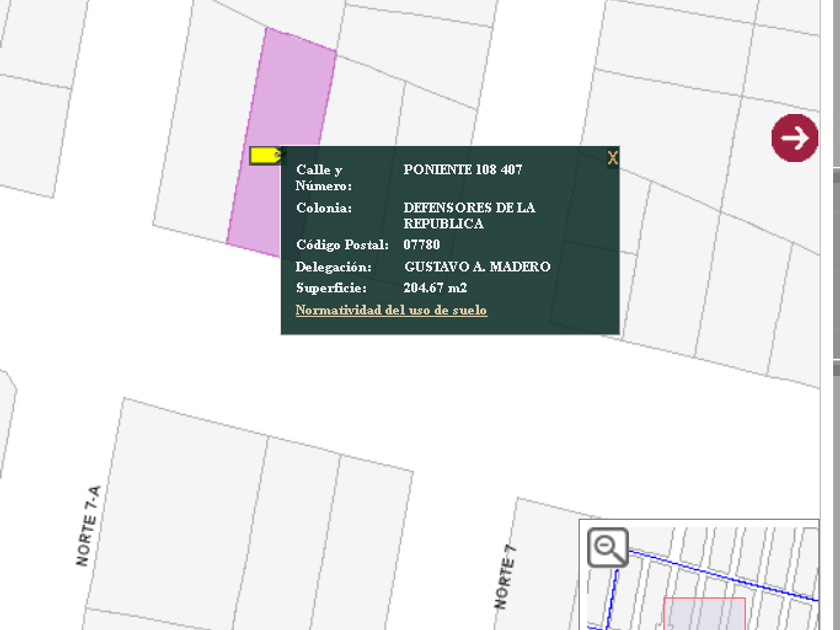Viewport: 840px width, 630px height.
Task: Select the parcel right of NORTE 7-A label
Action: click(190, 510)
